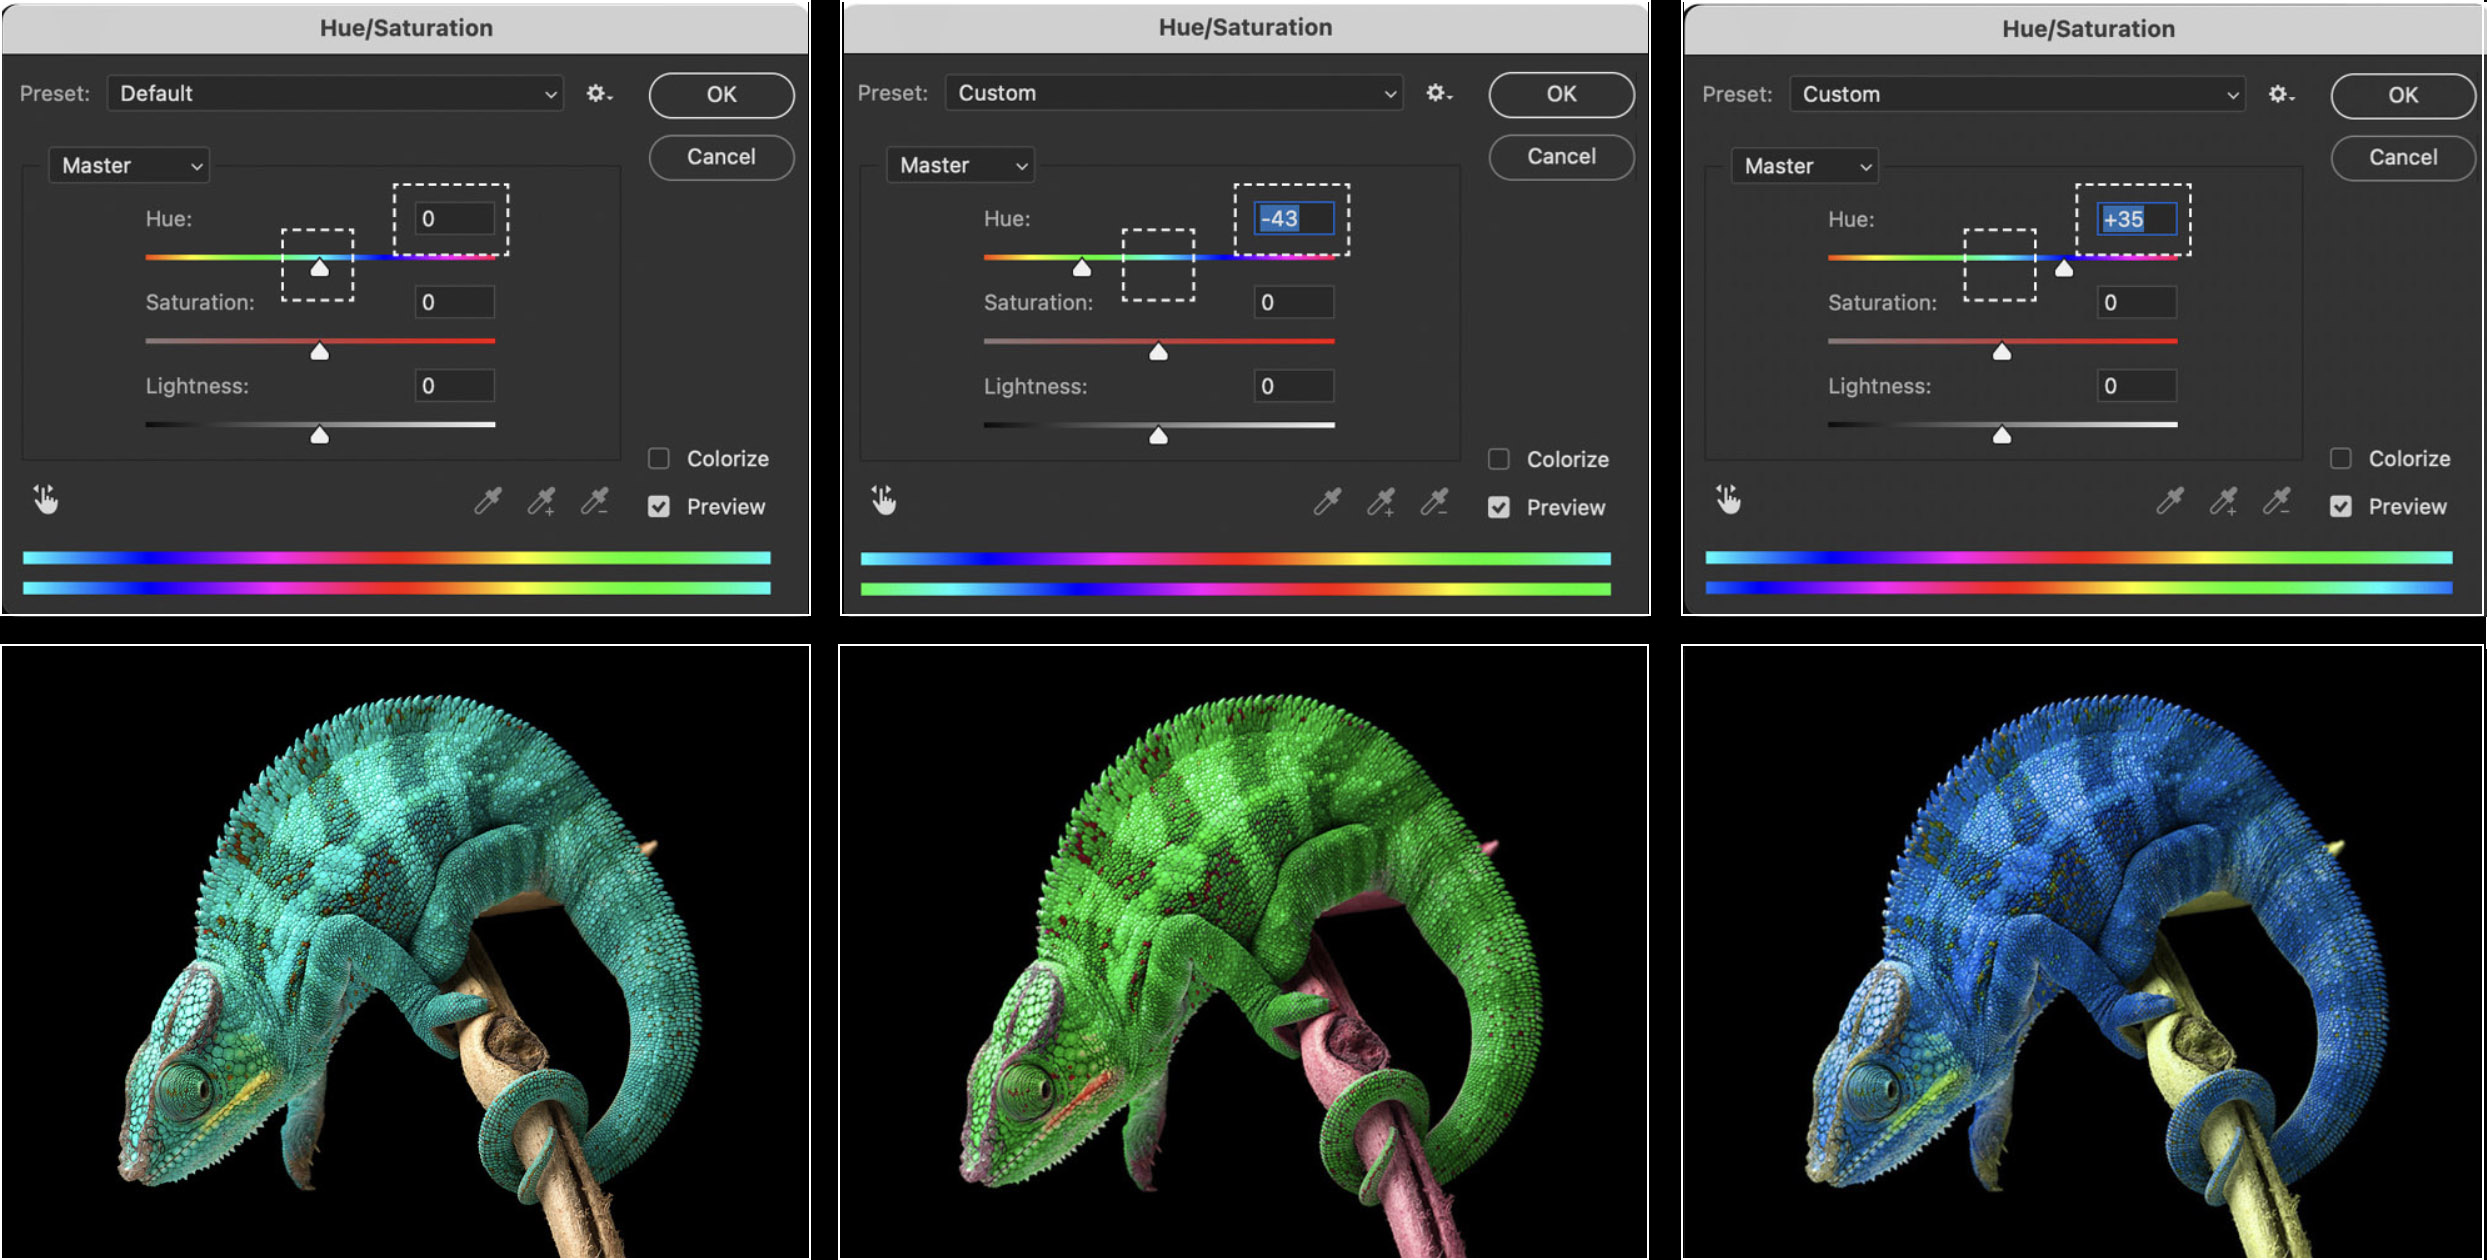Focus the Lightness value field in Default preset dialog

[x=455, y=386]
